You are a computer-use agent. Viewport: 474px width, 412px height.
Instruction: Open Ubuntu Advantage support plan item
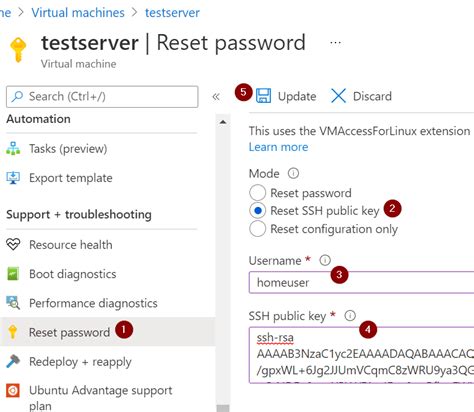[x=102, y=397]
